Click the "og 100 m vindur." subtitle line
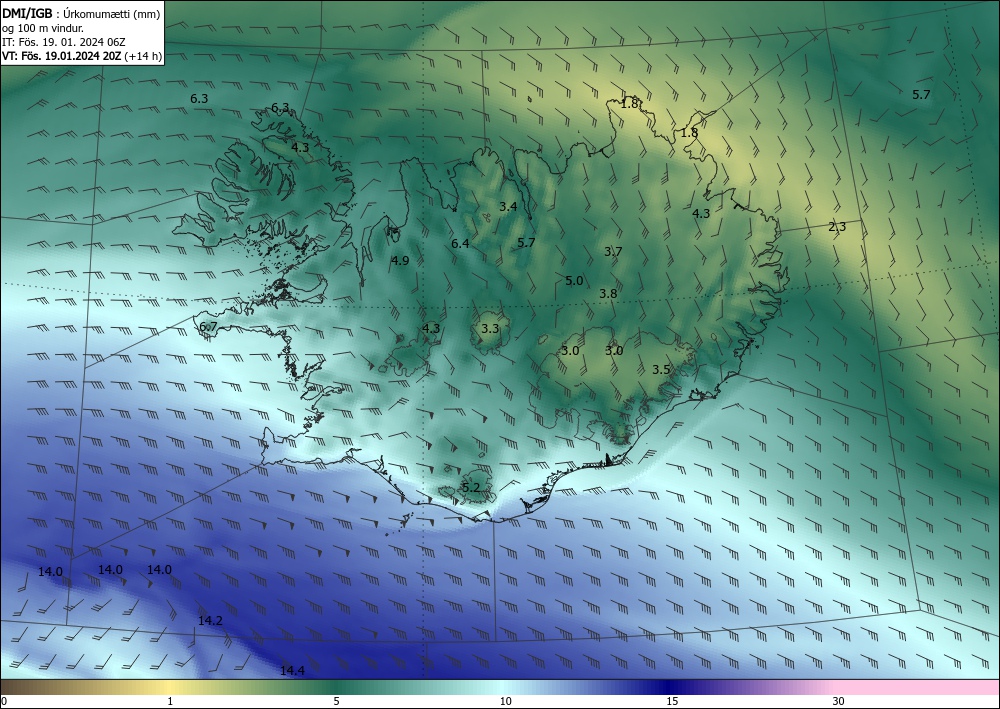 tap(43, 28)
